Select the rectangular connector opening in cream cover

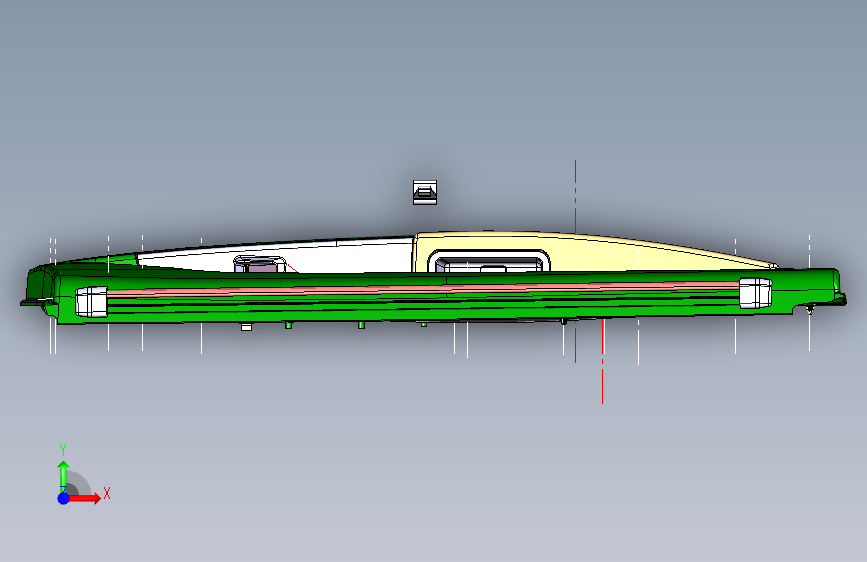[x=489, y=261]
